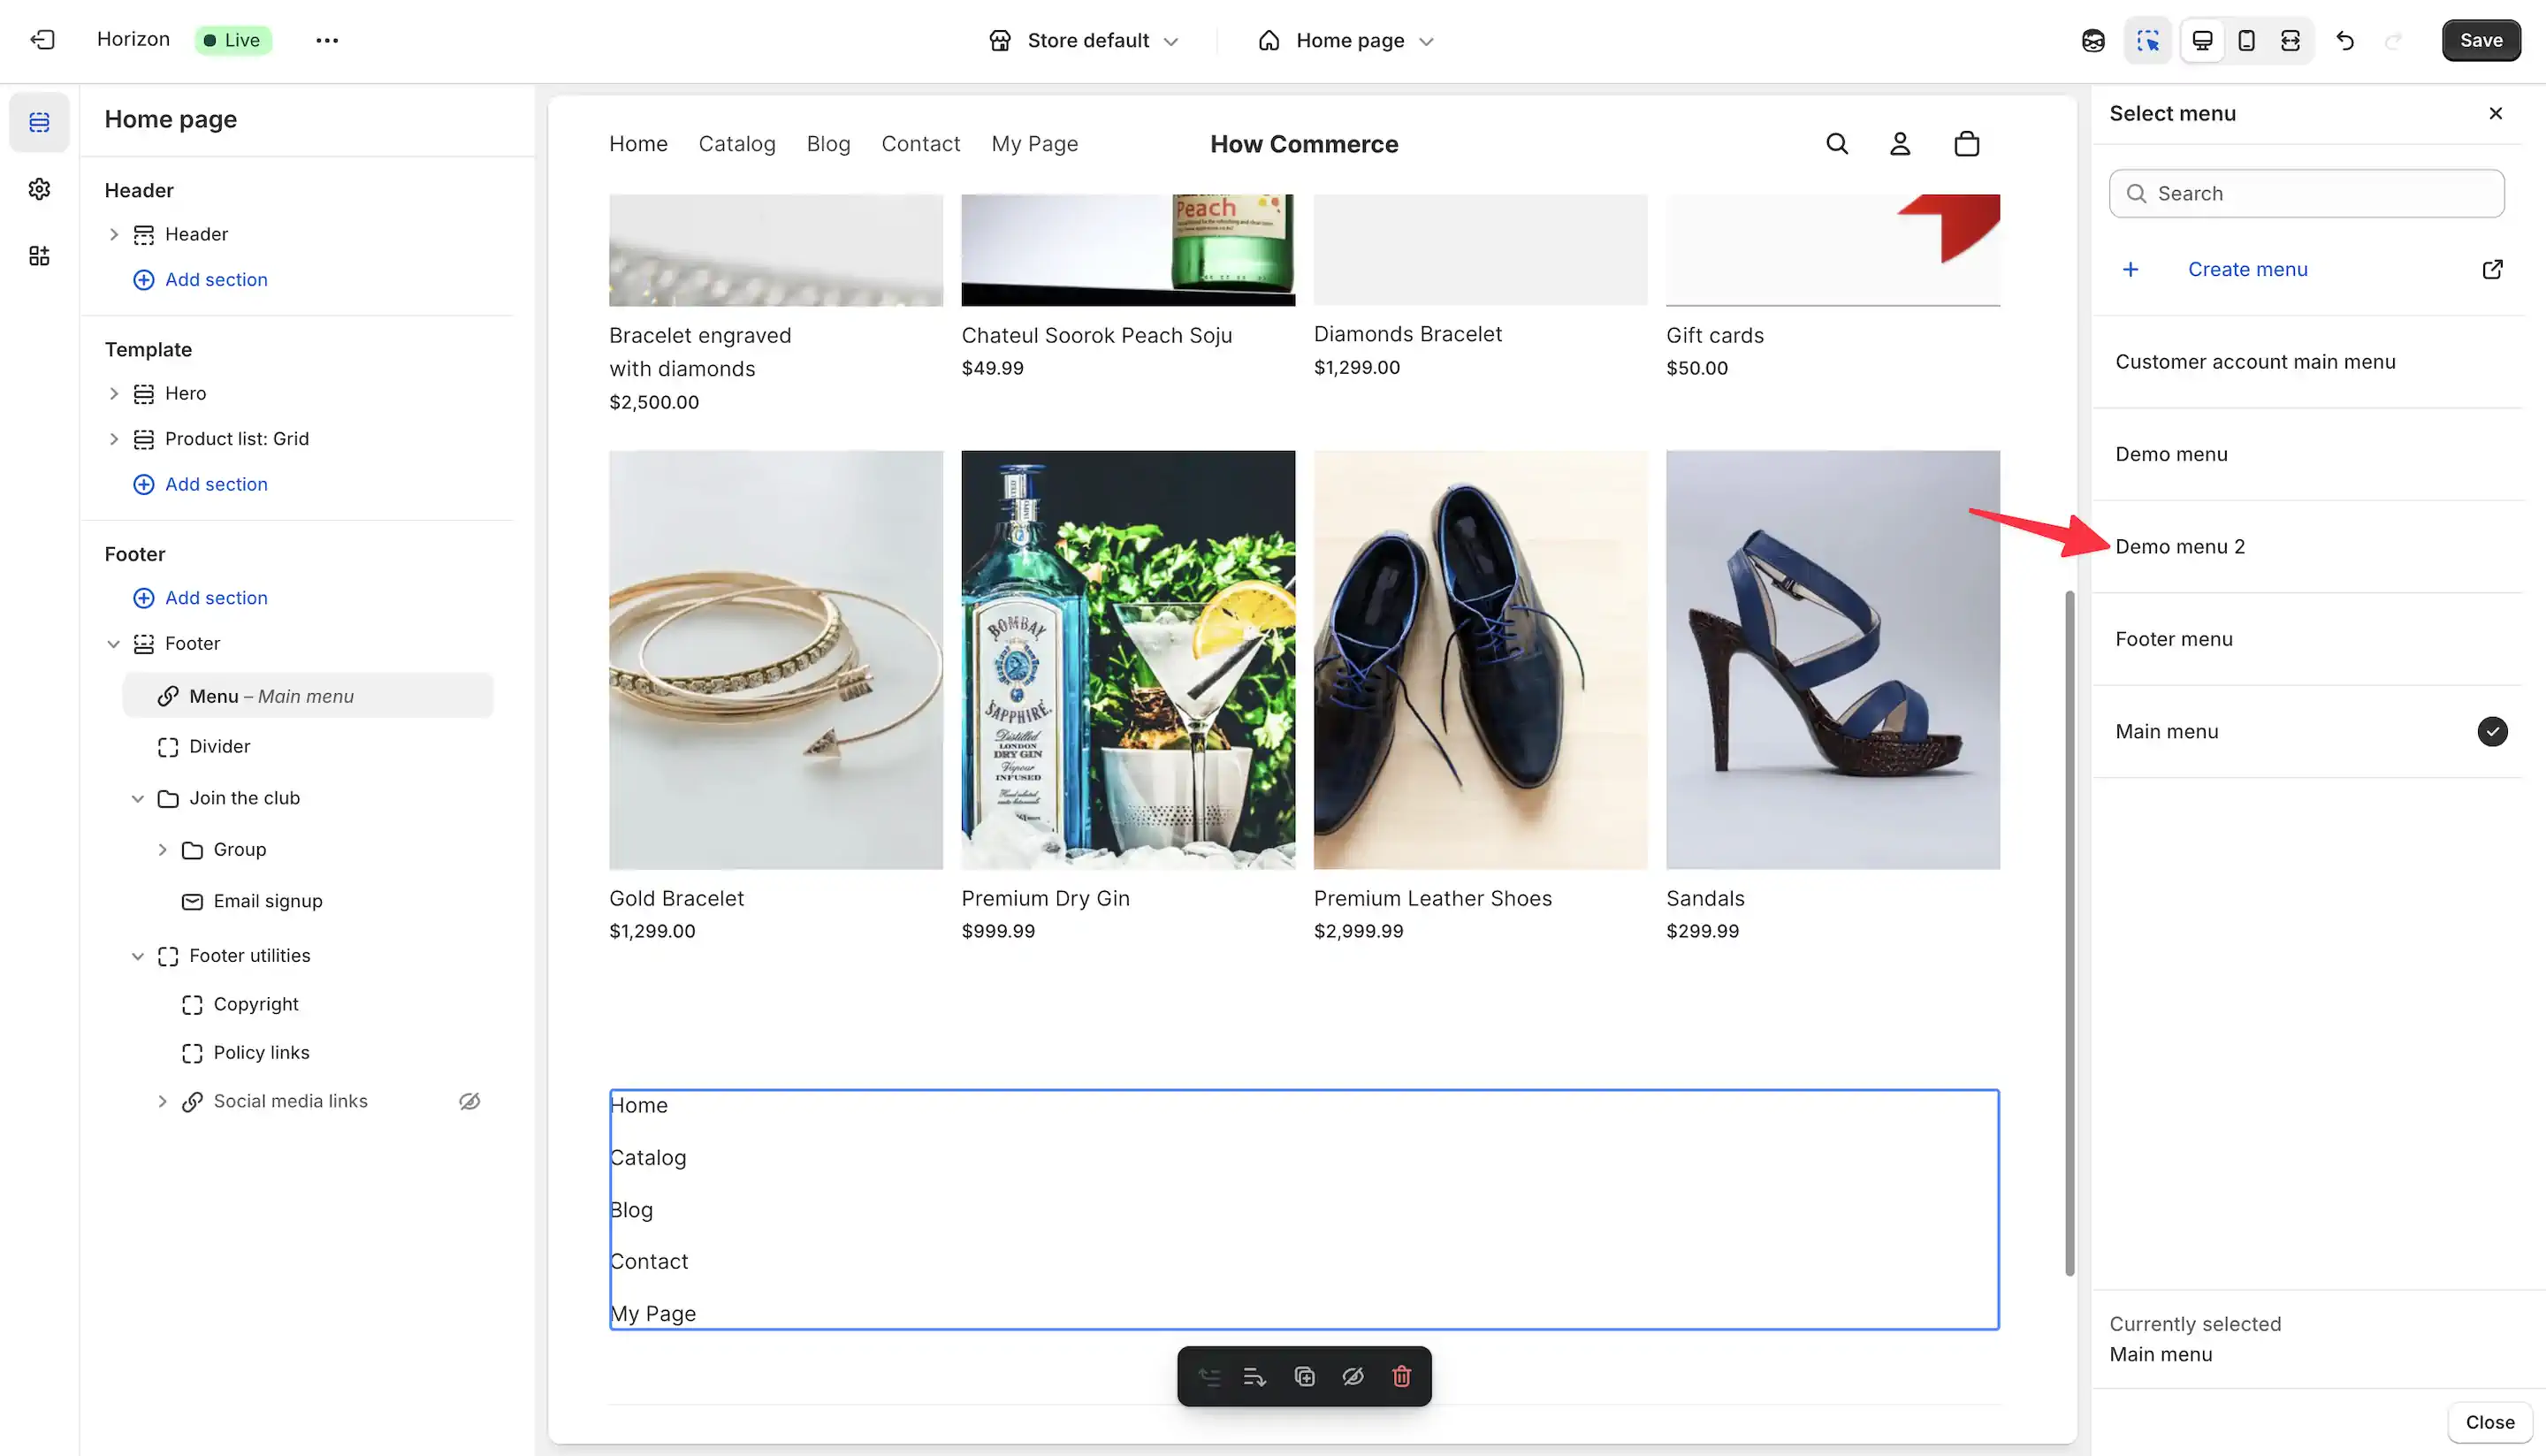Click Save button
This screenshot has width=2546, height=1456.
pyautogui.click(x=2481, y=40)
